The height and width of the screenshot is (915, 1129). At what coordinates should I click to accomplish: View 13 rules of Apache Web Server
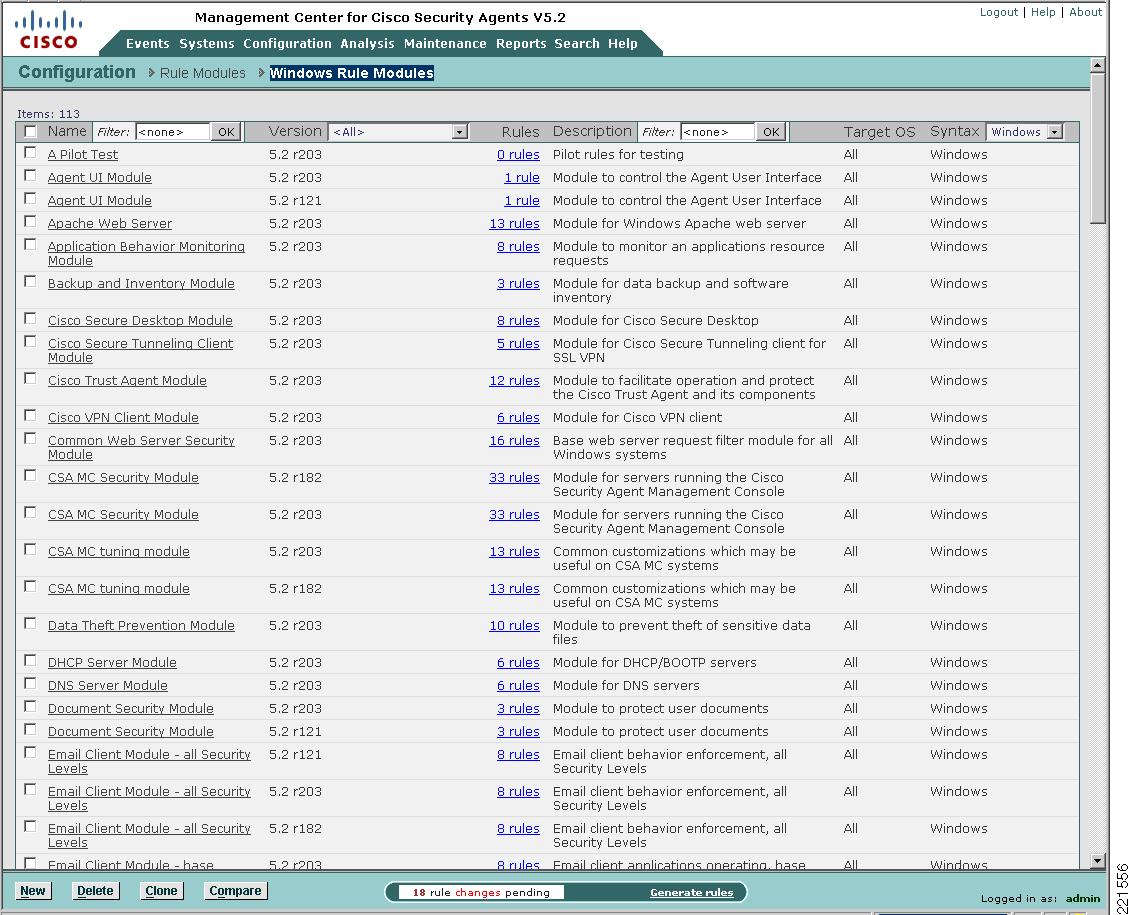514,224
